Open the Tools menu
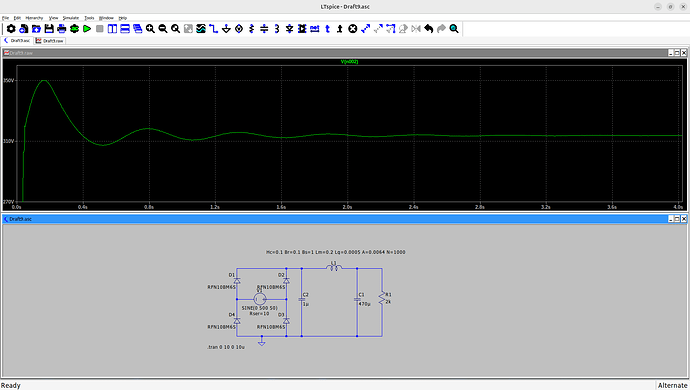 (89, 18)
